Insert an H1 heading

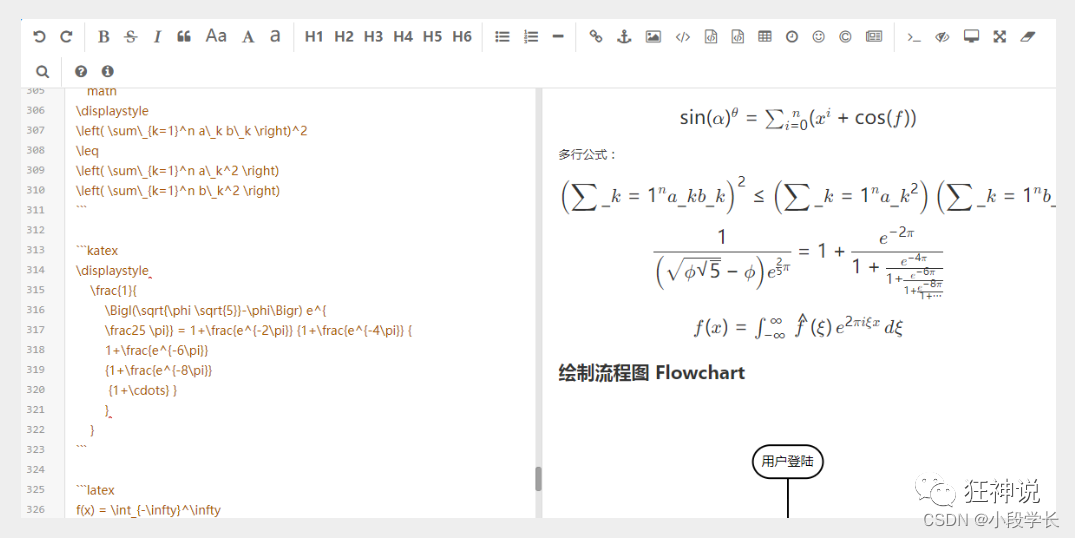pyautogui.click(x=314, y=37)
